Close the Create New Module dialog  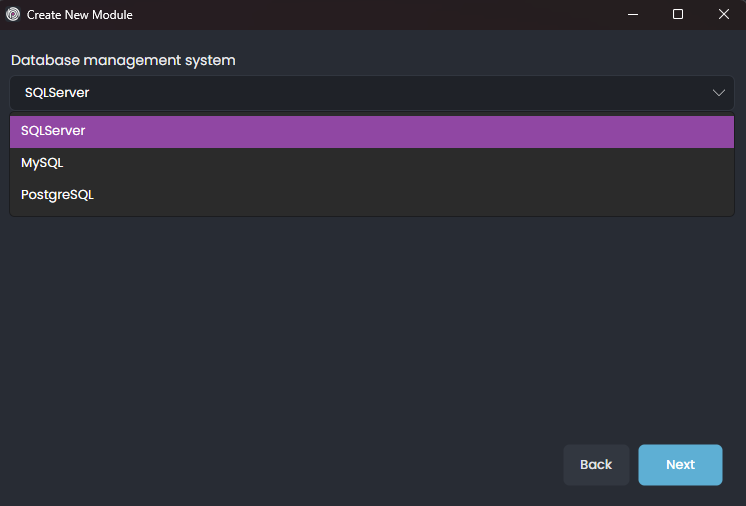(x=723, y=15)
